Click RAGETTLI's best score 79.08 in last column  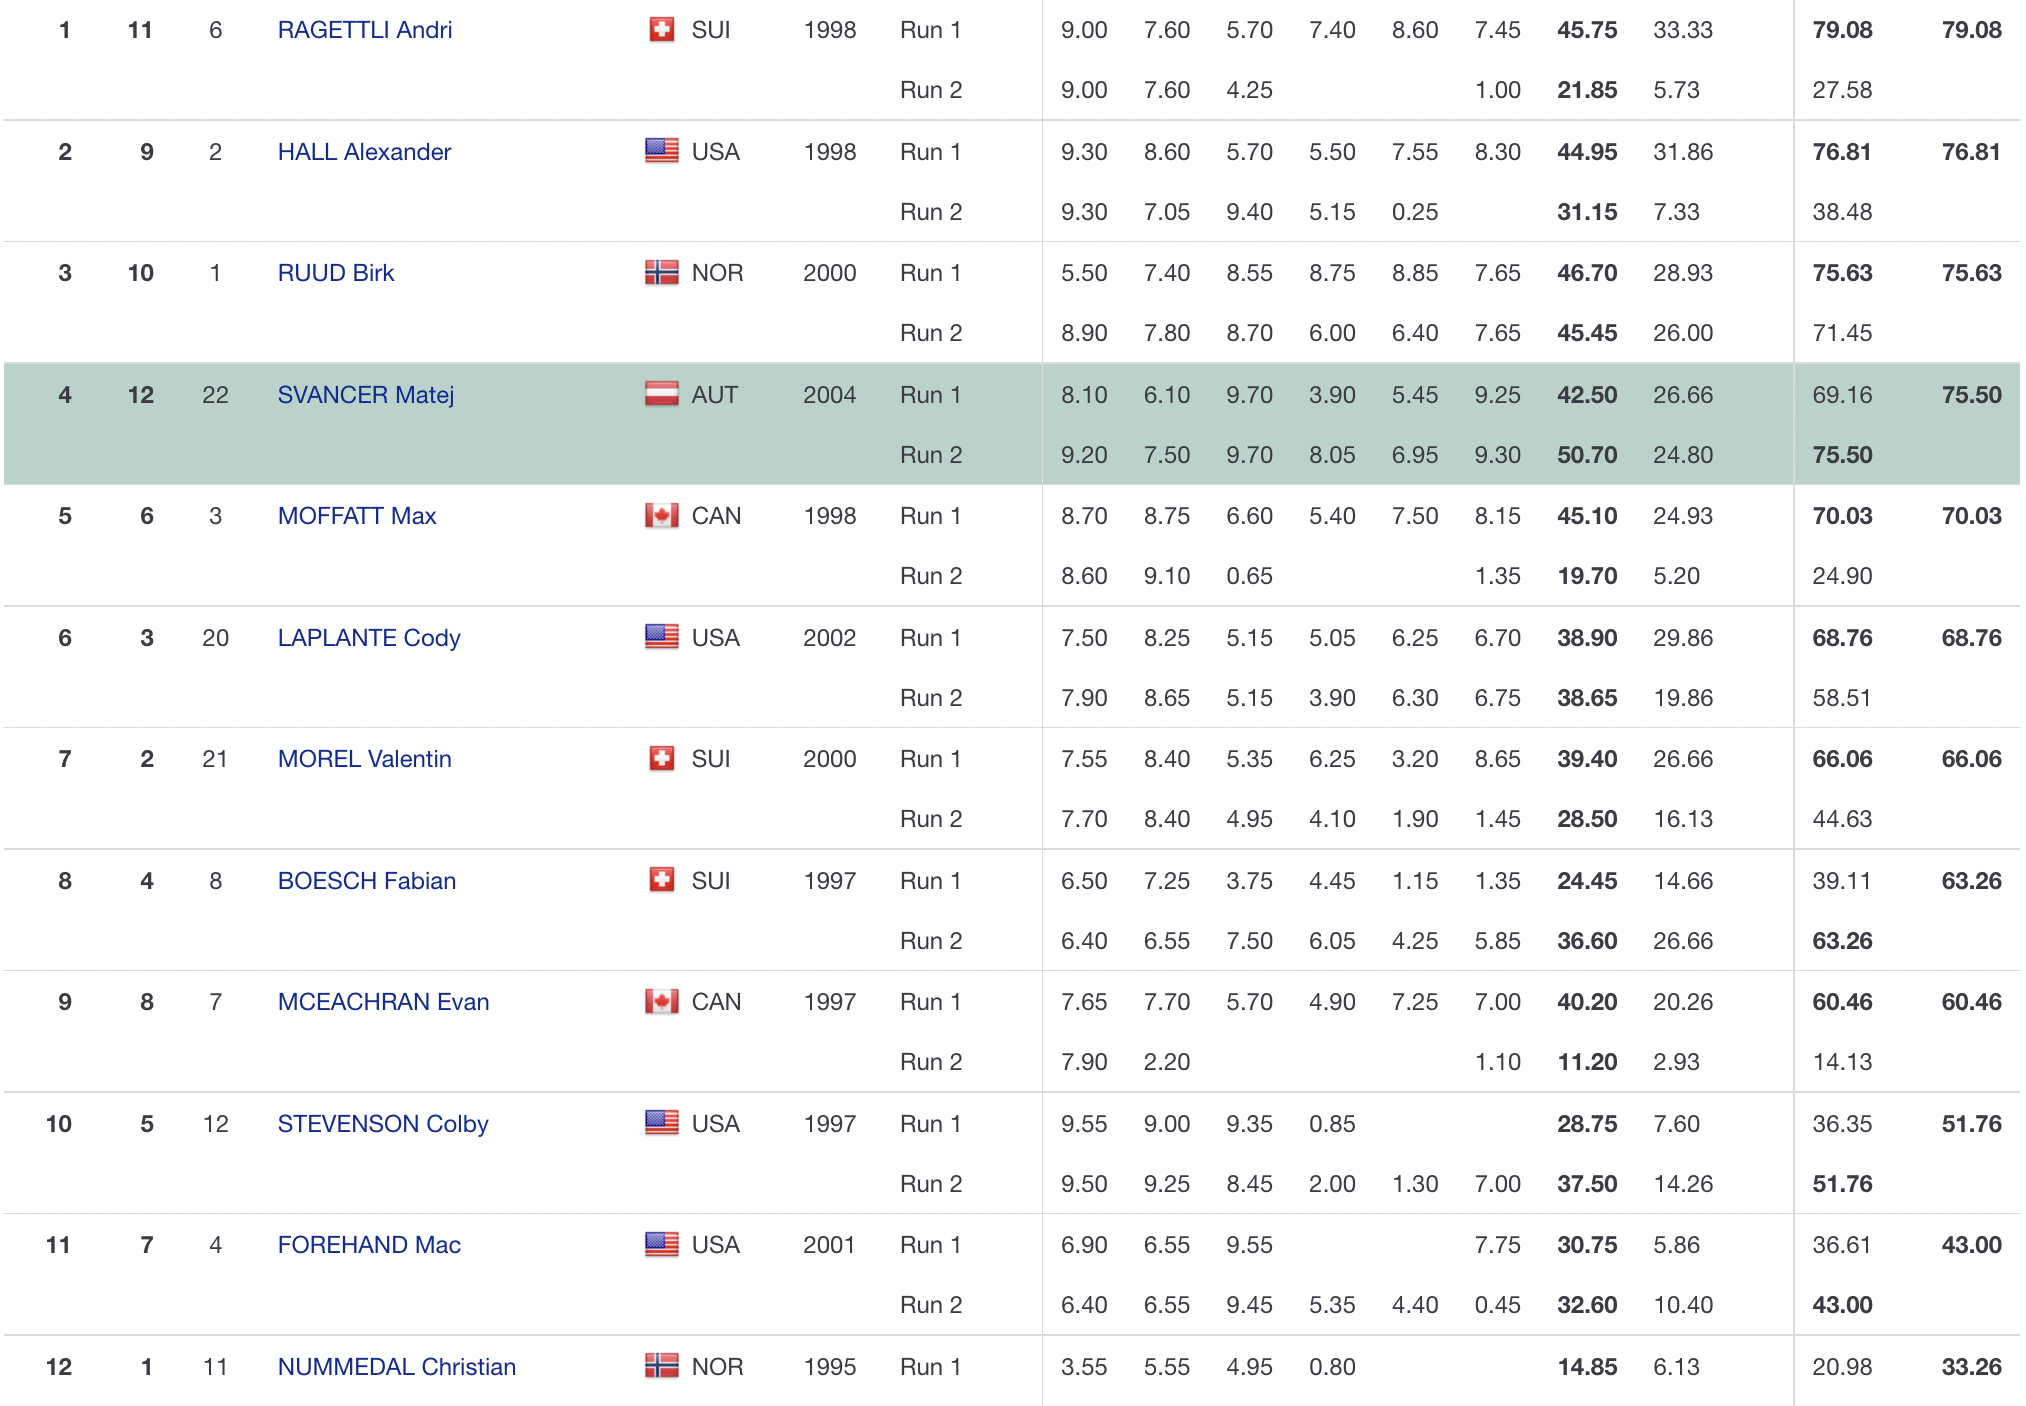(1970, 30)
